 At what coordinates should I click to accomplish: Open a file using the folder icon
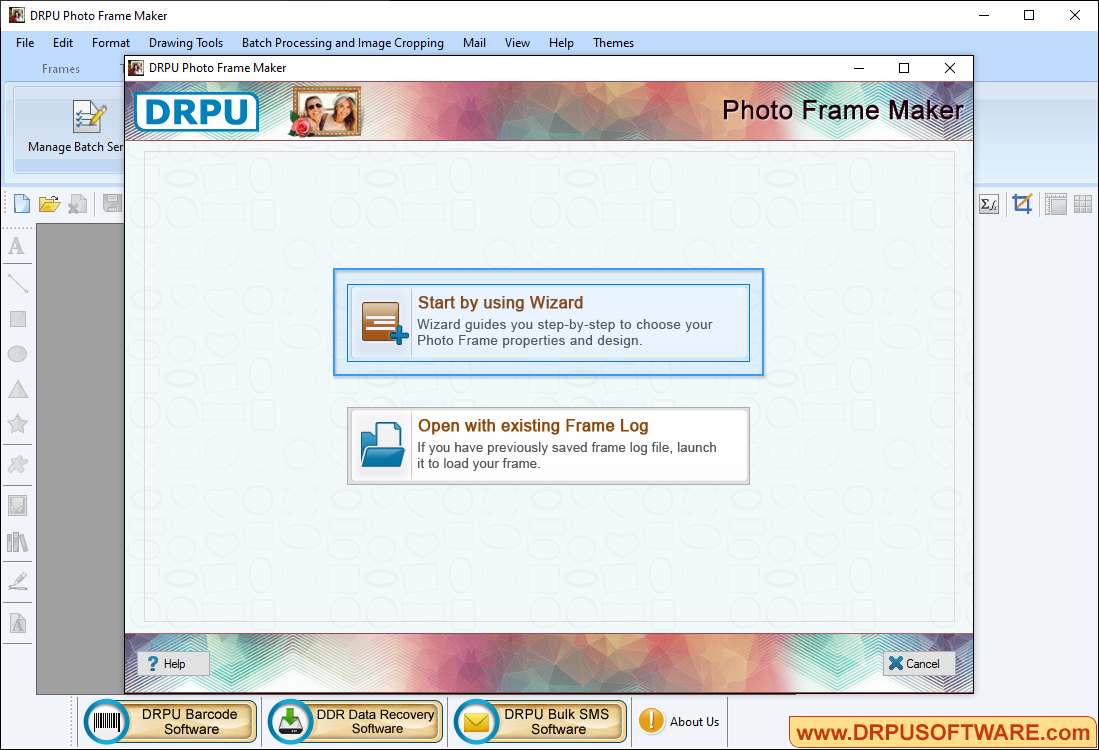click(49, 203)
